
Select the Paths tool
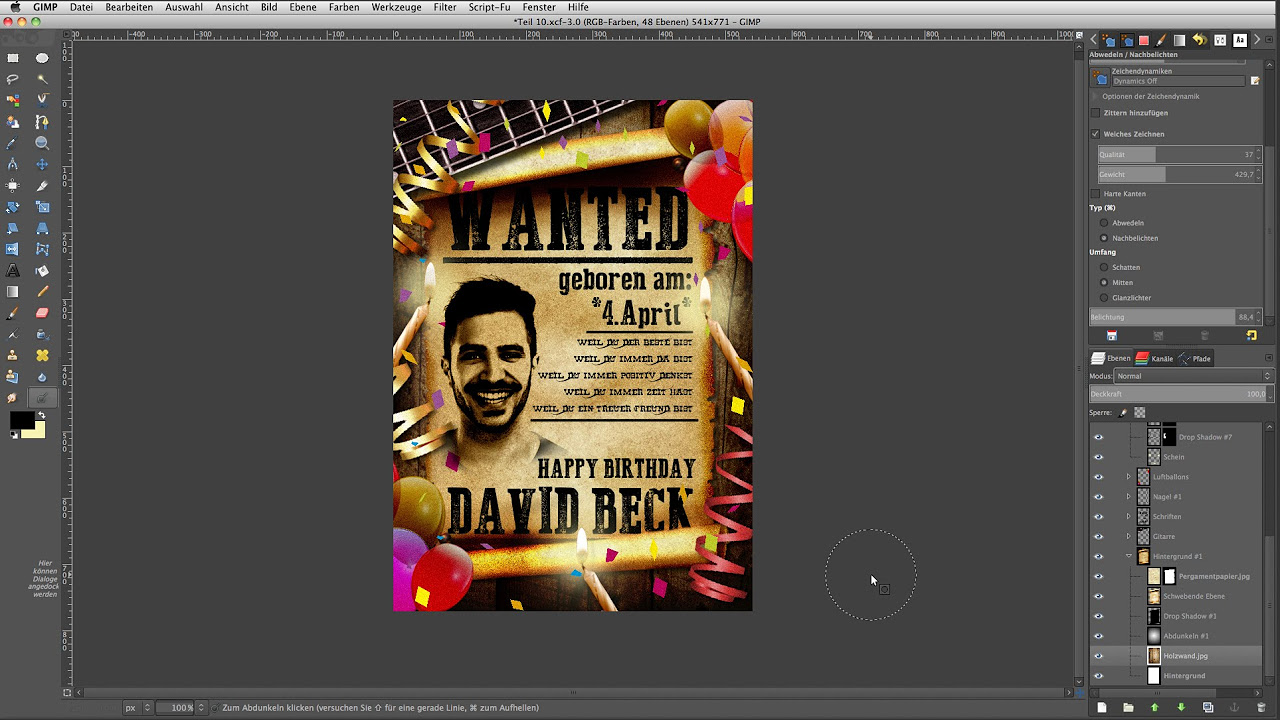[x=42, y=122]
